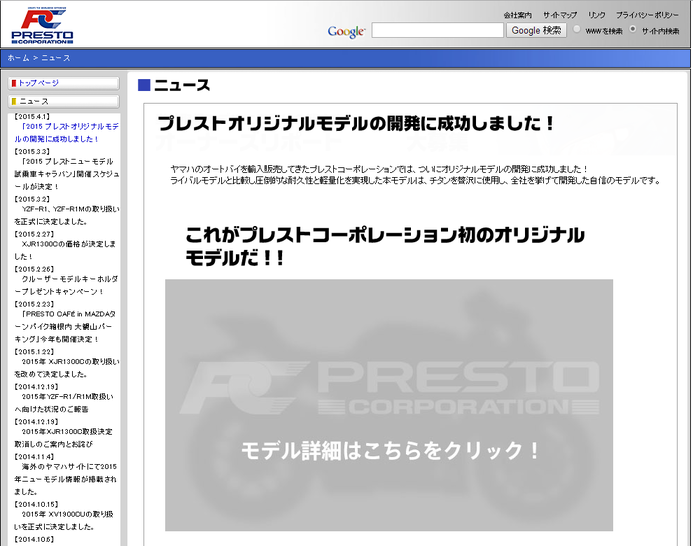The height and width of the screenshot is (546, 693).
Task: Open news XJR1300Cの価格が決定しました
Action: [65, 250]
